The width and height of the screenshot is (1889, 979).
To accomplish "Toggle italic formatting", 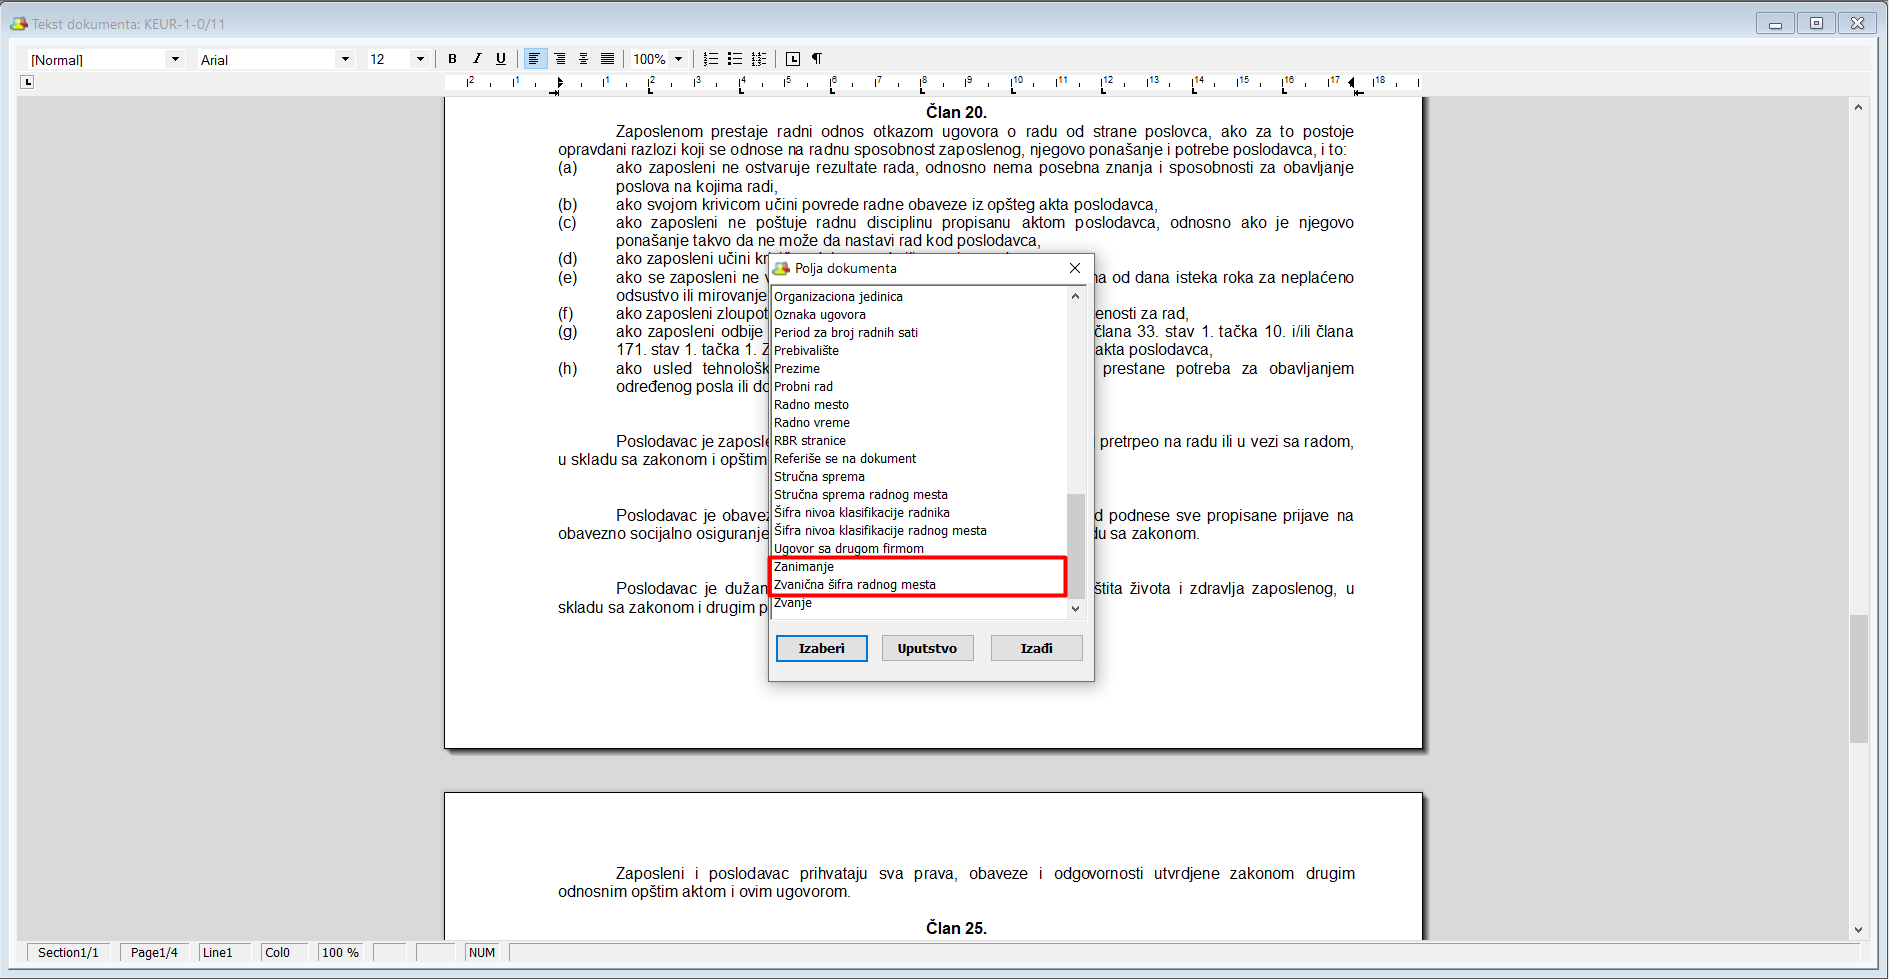I will click(477, 59).
